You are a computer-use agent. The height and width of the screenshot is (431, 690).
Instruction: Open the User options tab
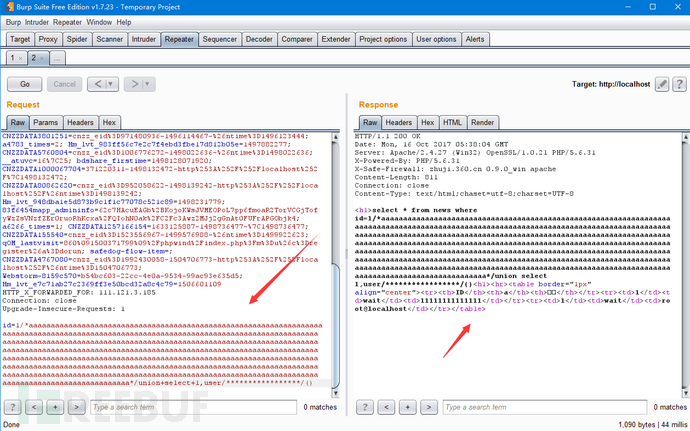click(x=436, y=39)
